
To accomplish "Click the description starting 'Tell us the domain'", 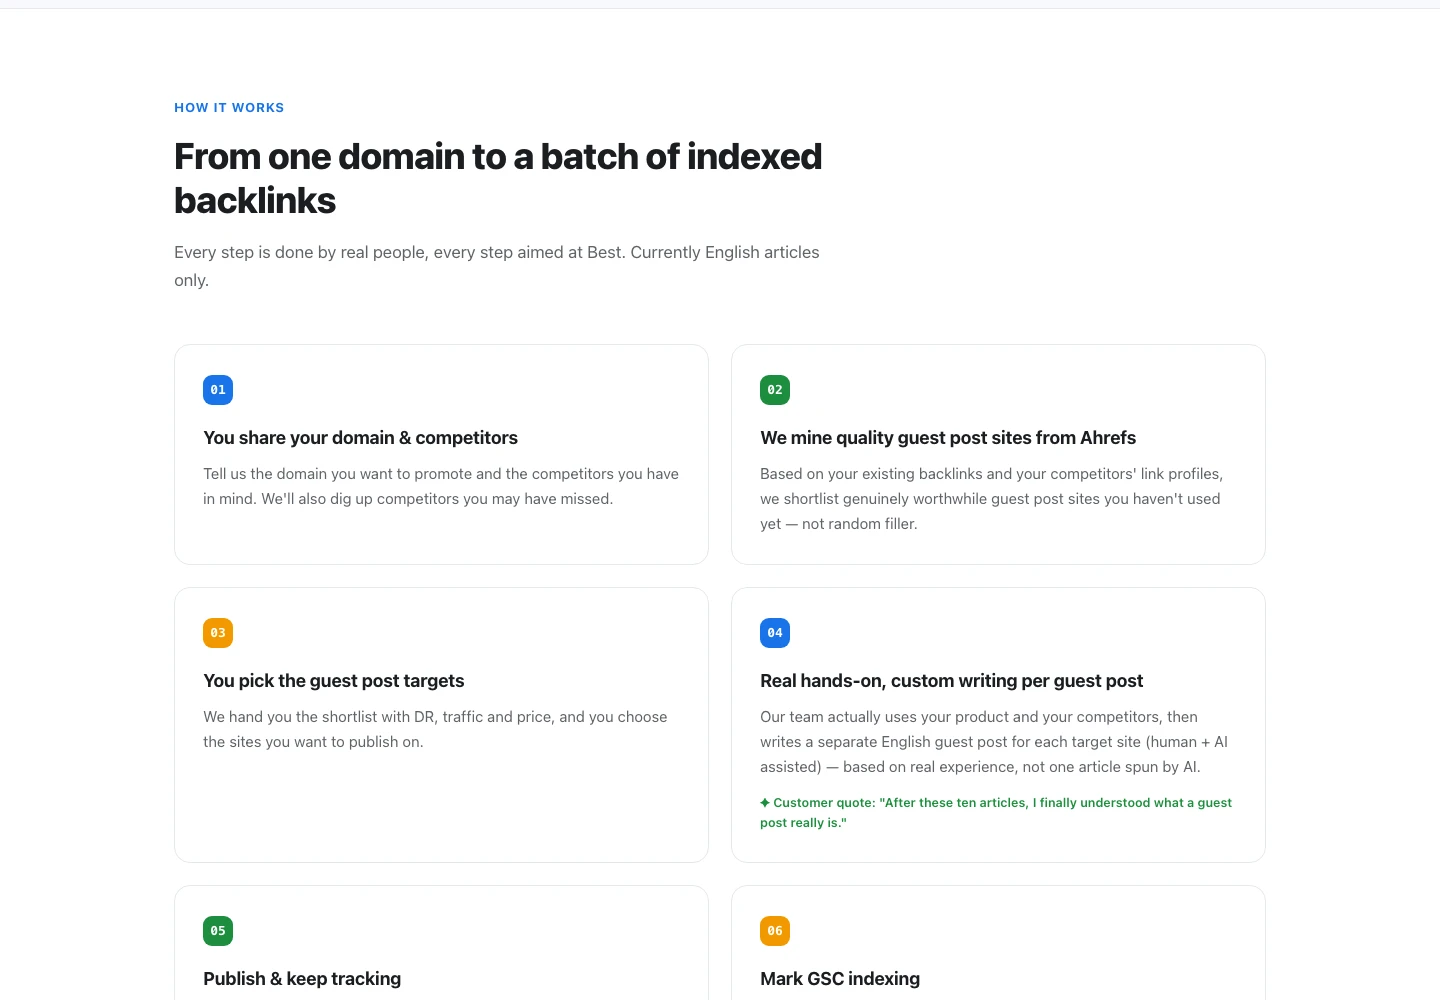I will coord(441,486).
